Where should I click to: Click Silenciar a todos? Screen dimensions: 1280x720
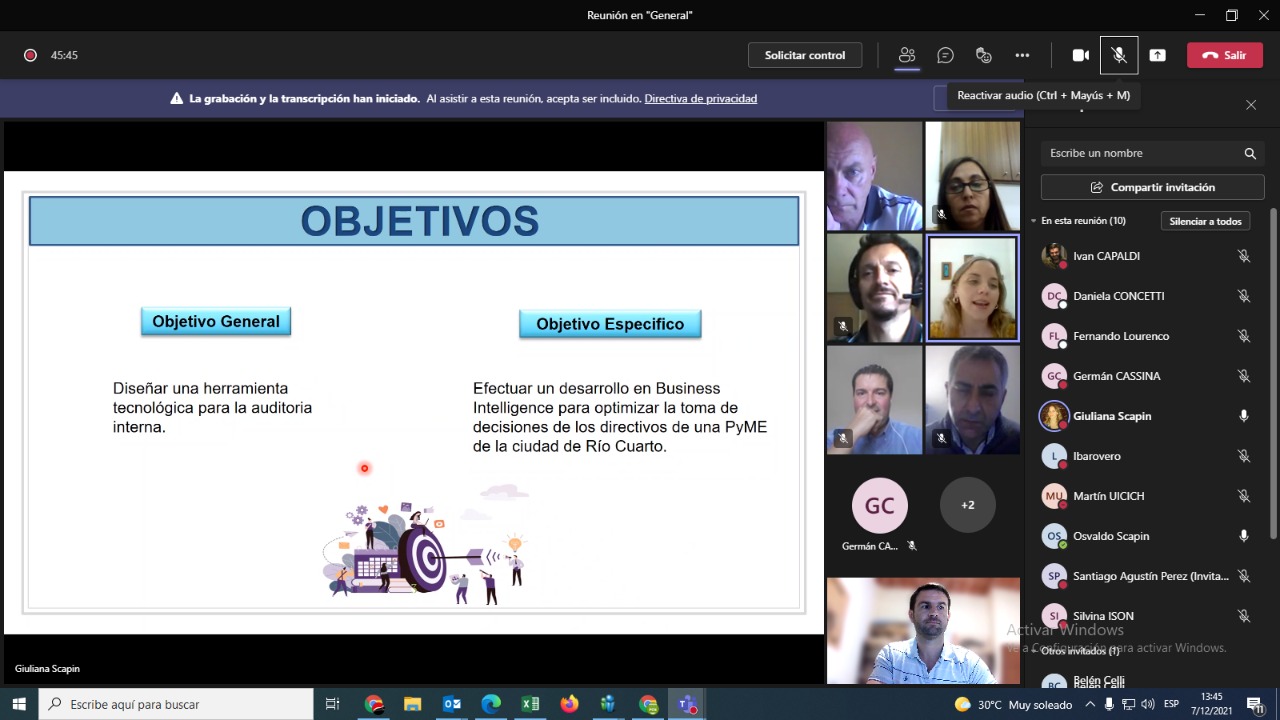pyautogui.click(x=1205, y=221)
